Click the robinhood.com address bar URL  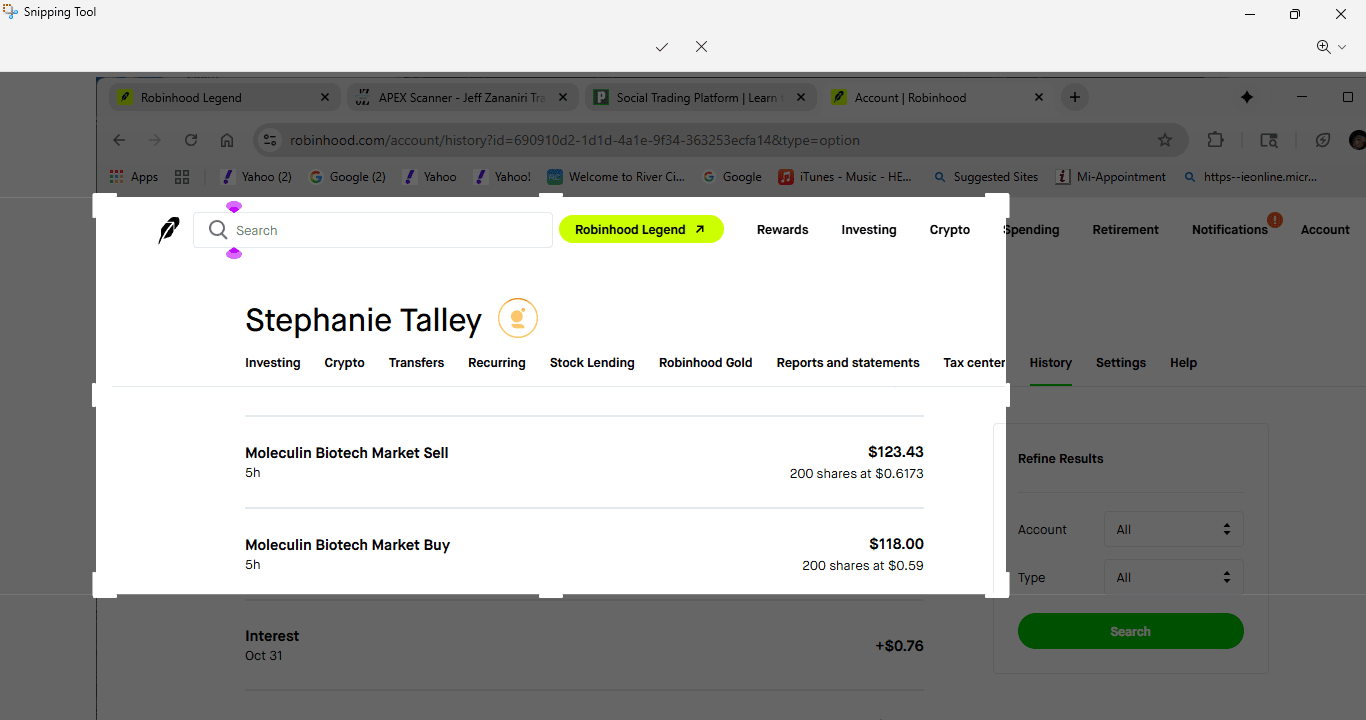(575, 141)
